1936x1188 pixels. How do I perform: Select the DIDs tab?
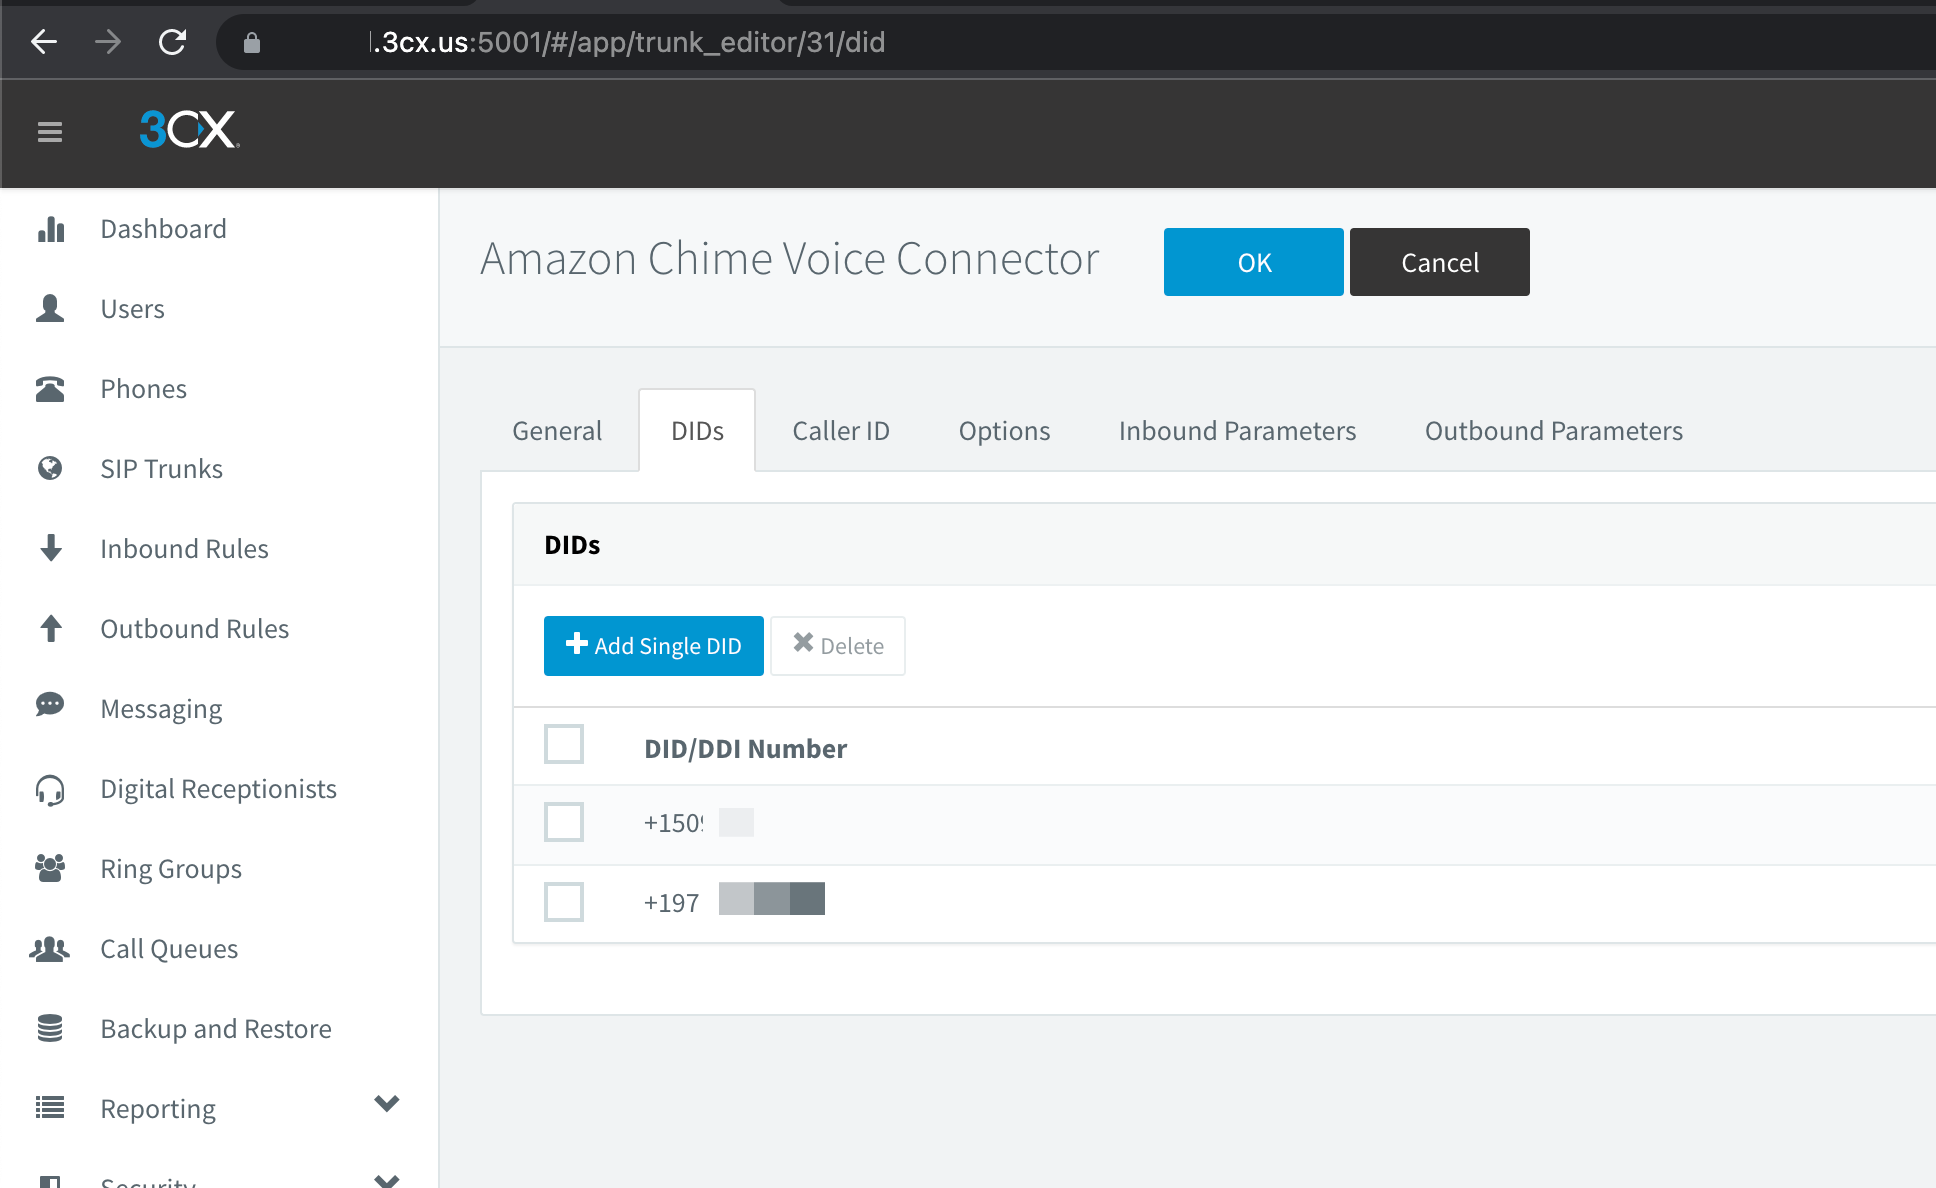click(x=697, y=431)
